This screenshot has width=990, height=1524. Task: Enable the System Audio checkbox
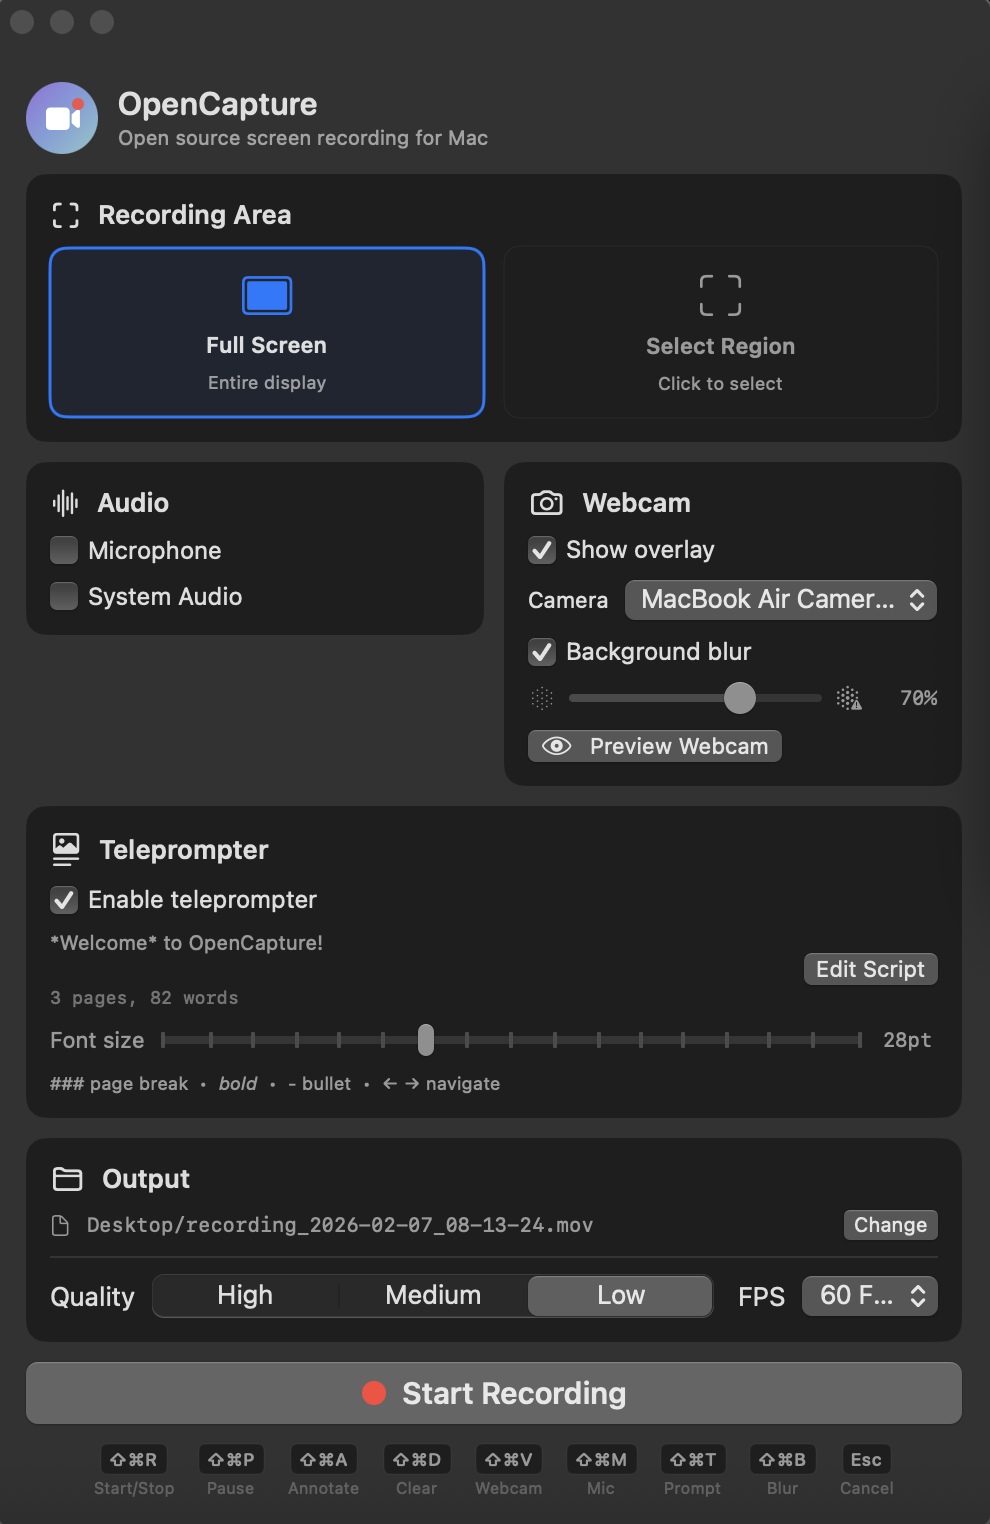[64, 596]
